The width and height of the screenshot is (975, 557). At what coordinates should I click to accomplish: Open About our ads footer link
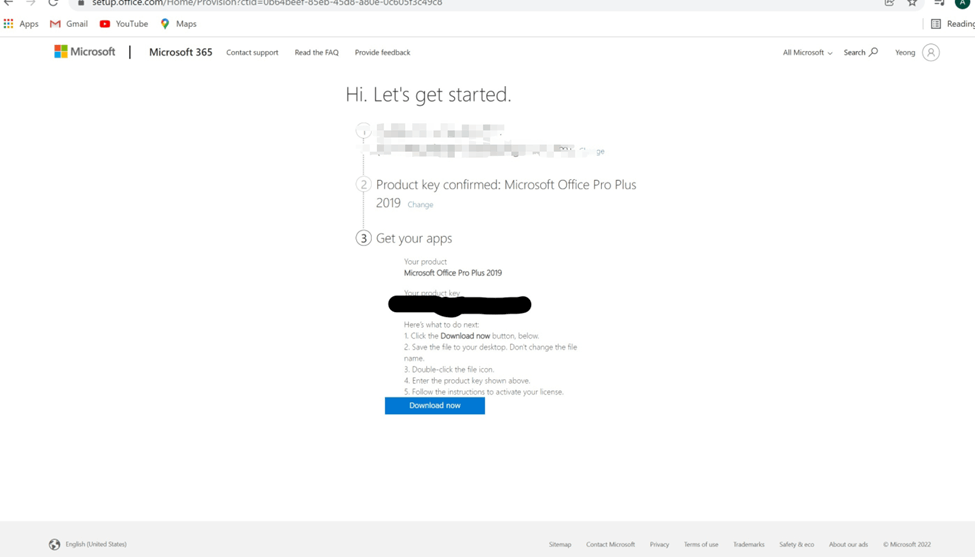pos(848,545)
